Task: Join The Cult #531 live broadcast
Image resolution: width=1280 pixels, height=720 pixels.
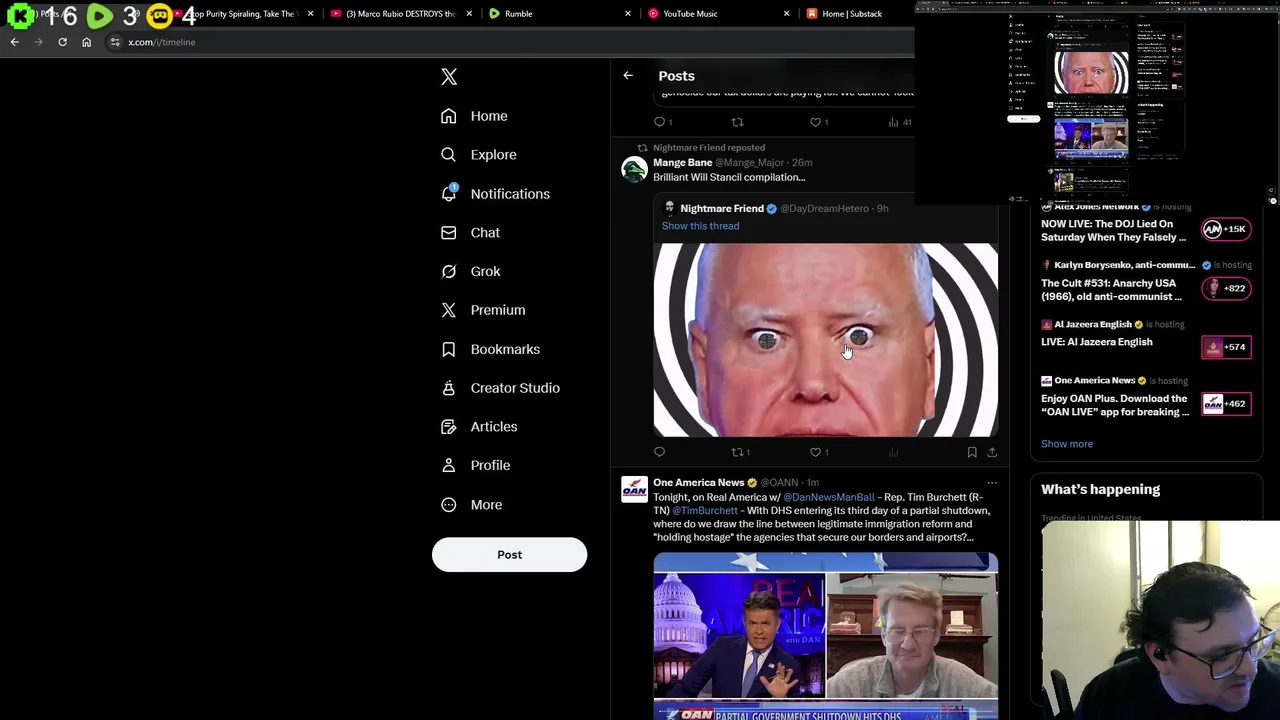Action: (1112, 290)
